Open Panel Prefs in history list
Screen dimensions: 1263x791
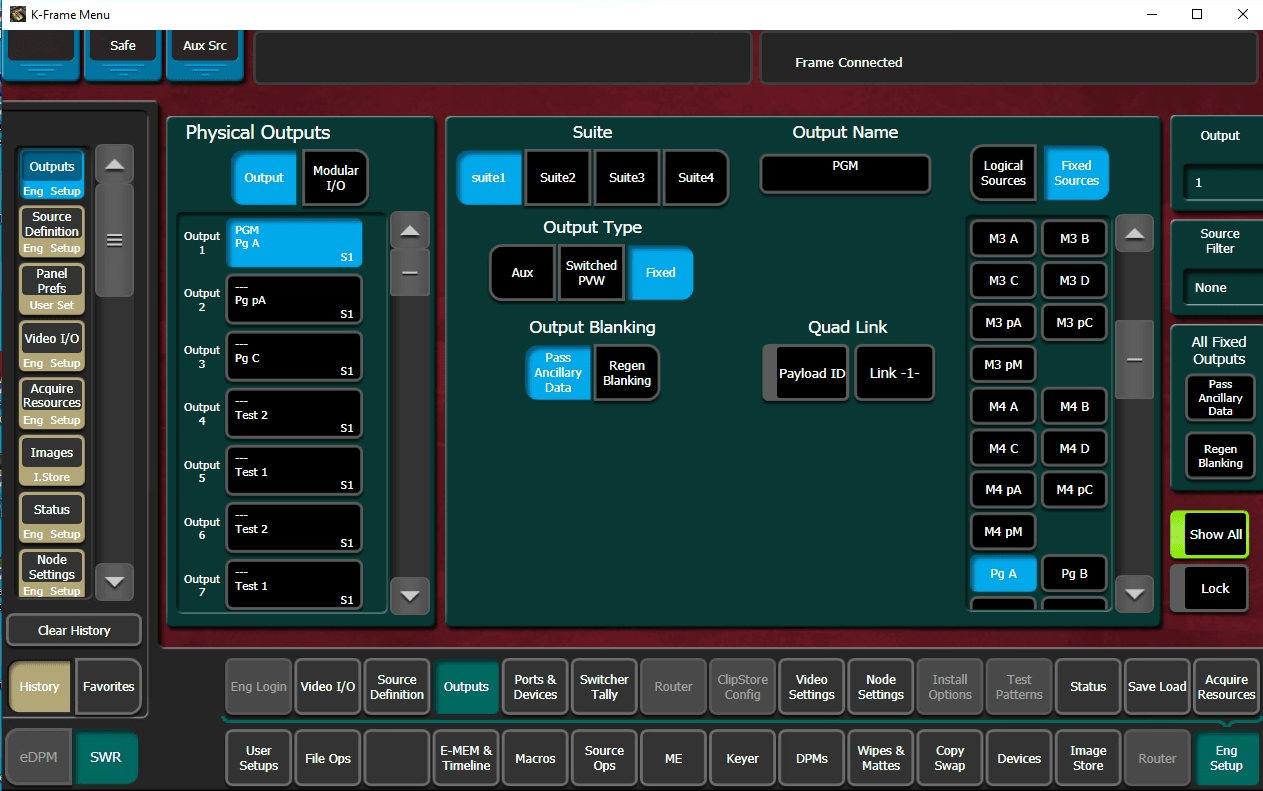tap(52, 288)
